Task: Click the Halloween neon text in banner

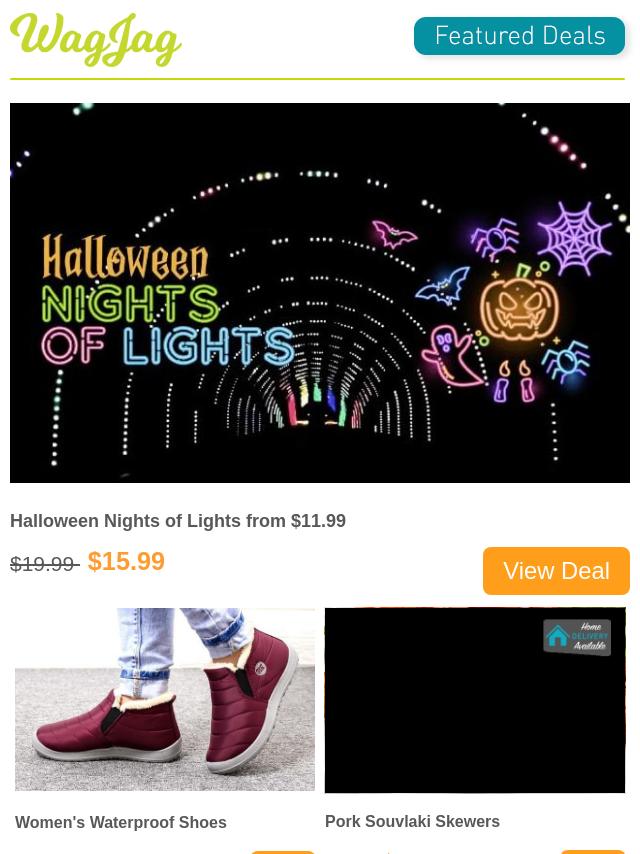Action: [125, 257]
